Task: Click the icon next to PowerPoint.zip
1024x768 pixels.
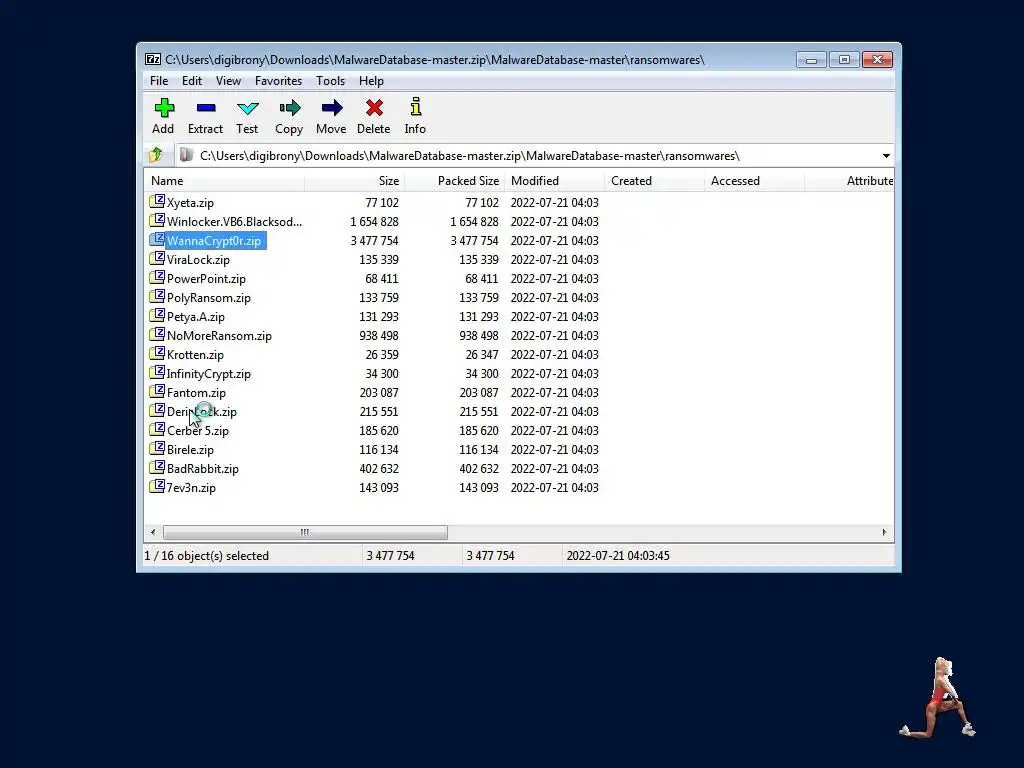Action: click(157, 277)
